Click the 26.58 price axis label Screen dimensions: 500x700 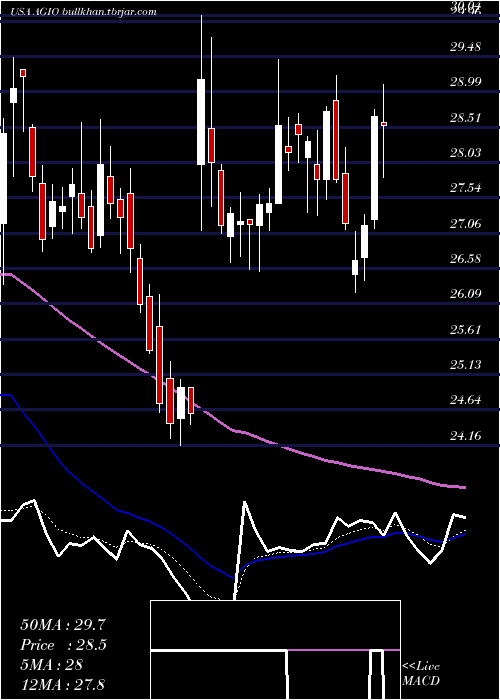(465, 258)
